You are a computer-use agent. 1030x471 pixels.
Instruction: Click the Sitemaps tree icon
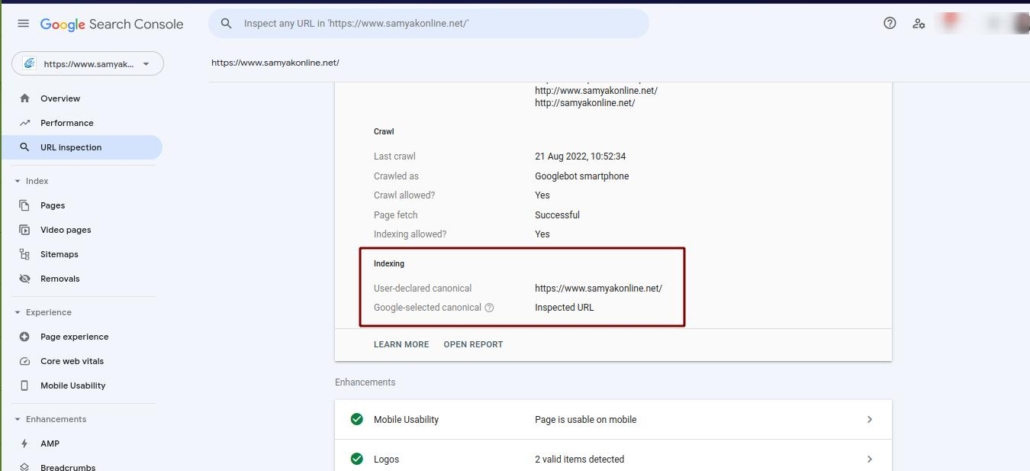[x=25, y=254]
